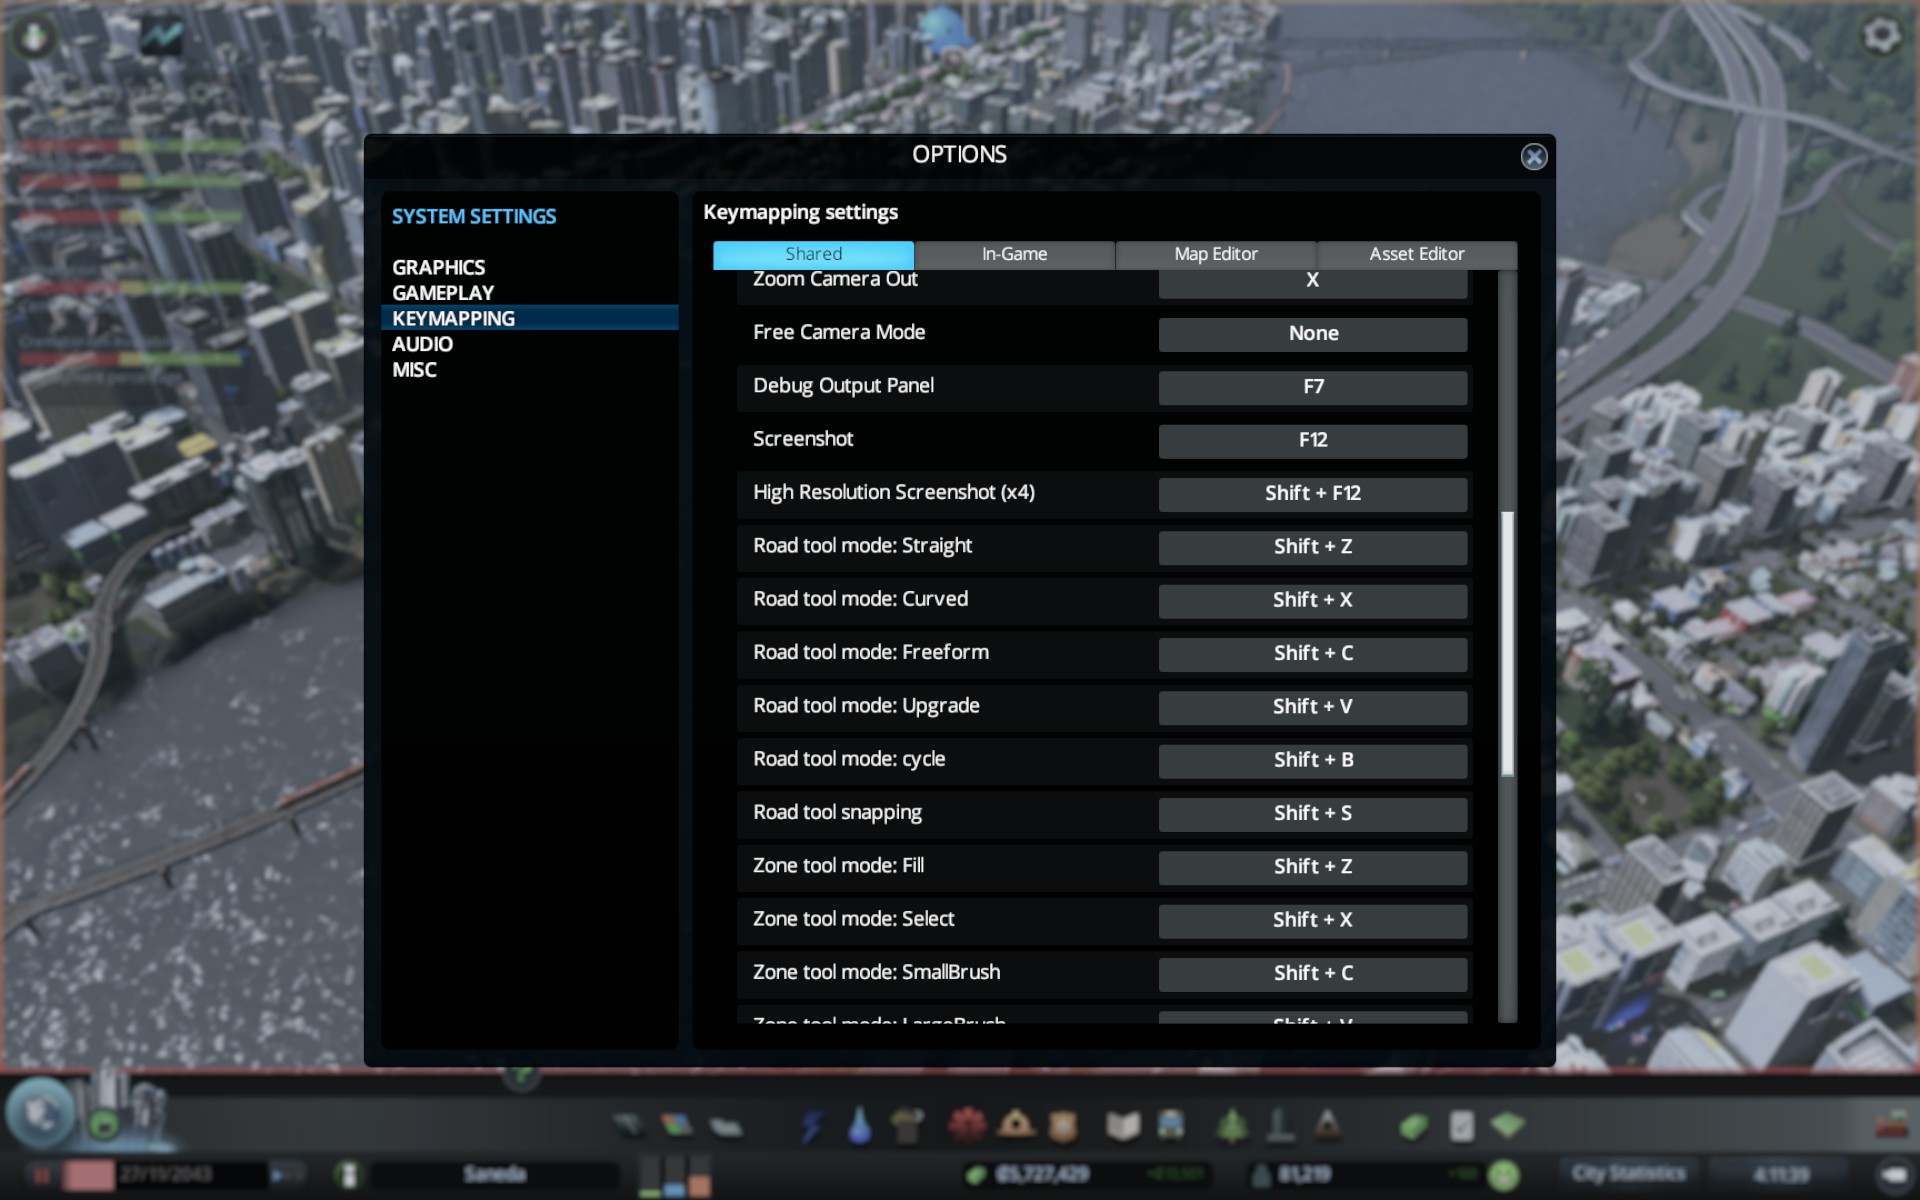1920x1200 pixels.
Task: Select the Electricity lightning bolt tool
Action: 811,1126
